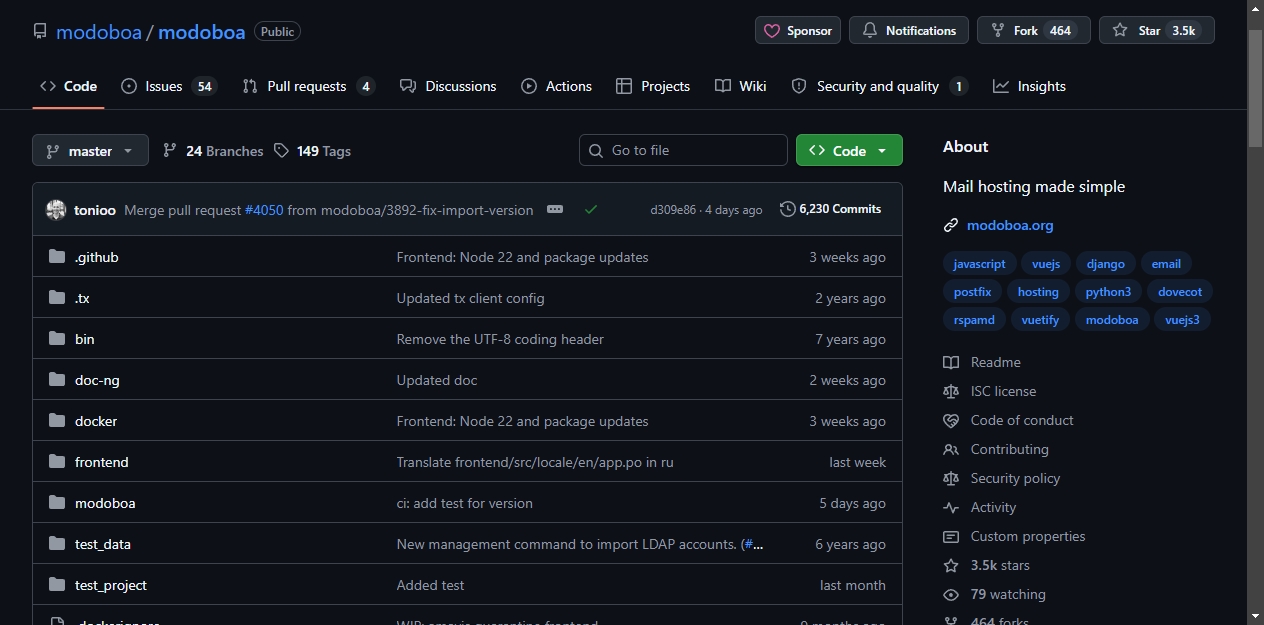Click 'Remove the UTF-8 coding header' commit message

pyautogui.click(x=500, y=339)
